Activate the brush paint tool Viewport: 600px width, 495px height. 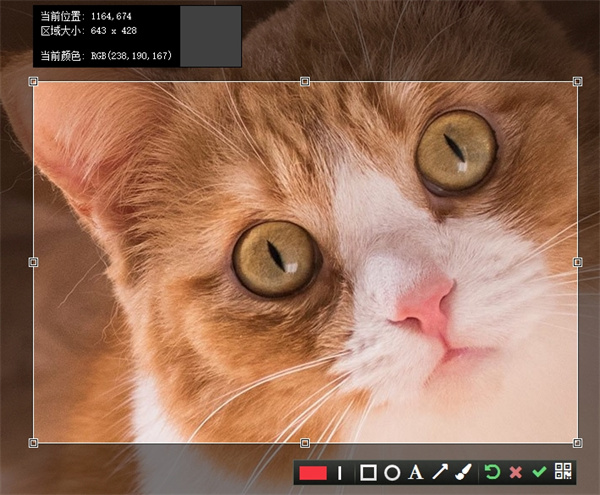pyautogui.click(x=463, y=472)
